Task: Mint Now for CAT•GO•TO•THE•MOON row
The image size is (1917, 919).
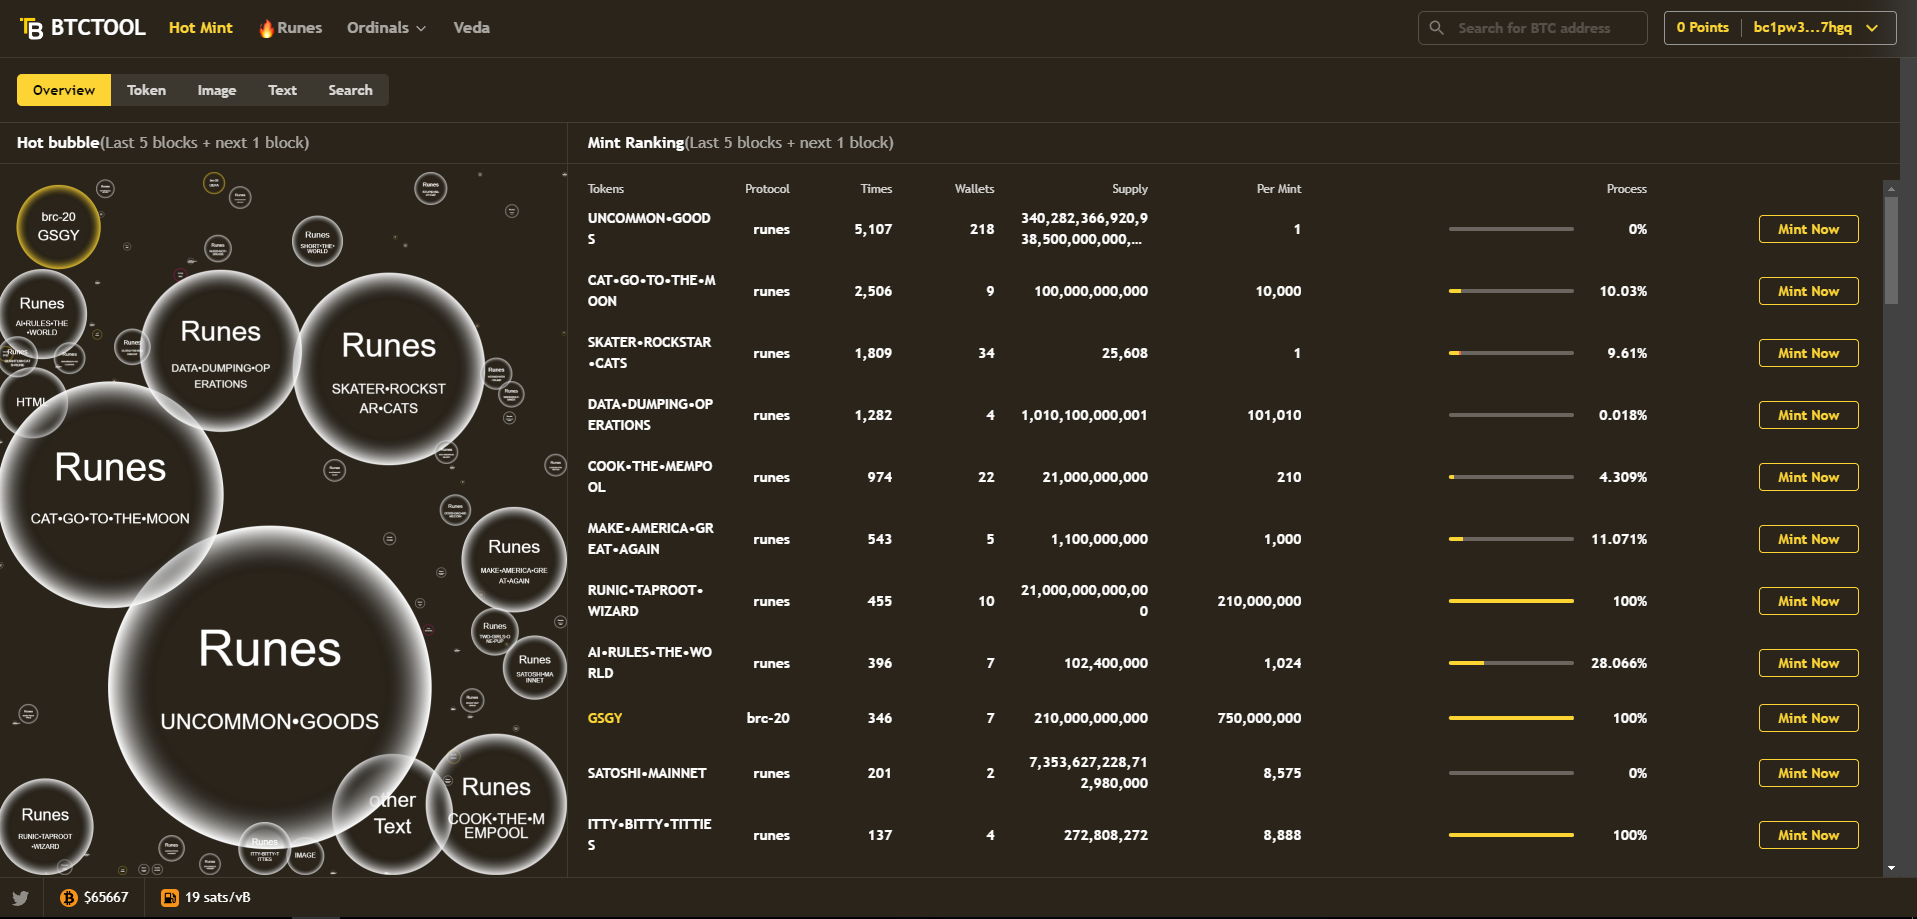Action: [1808, 291]
